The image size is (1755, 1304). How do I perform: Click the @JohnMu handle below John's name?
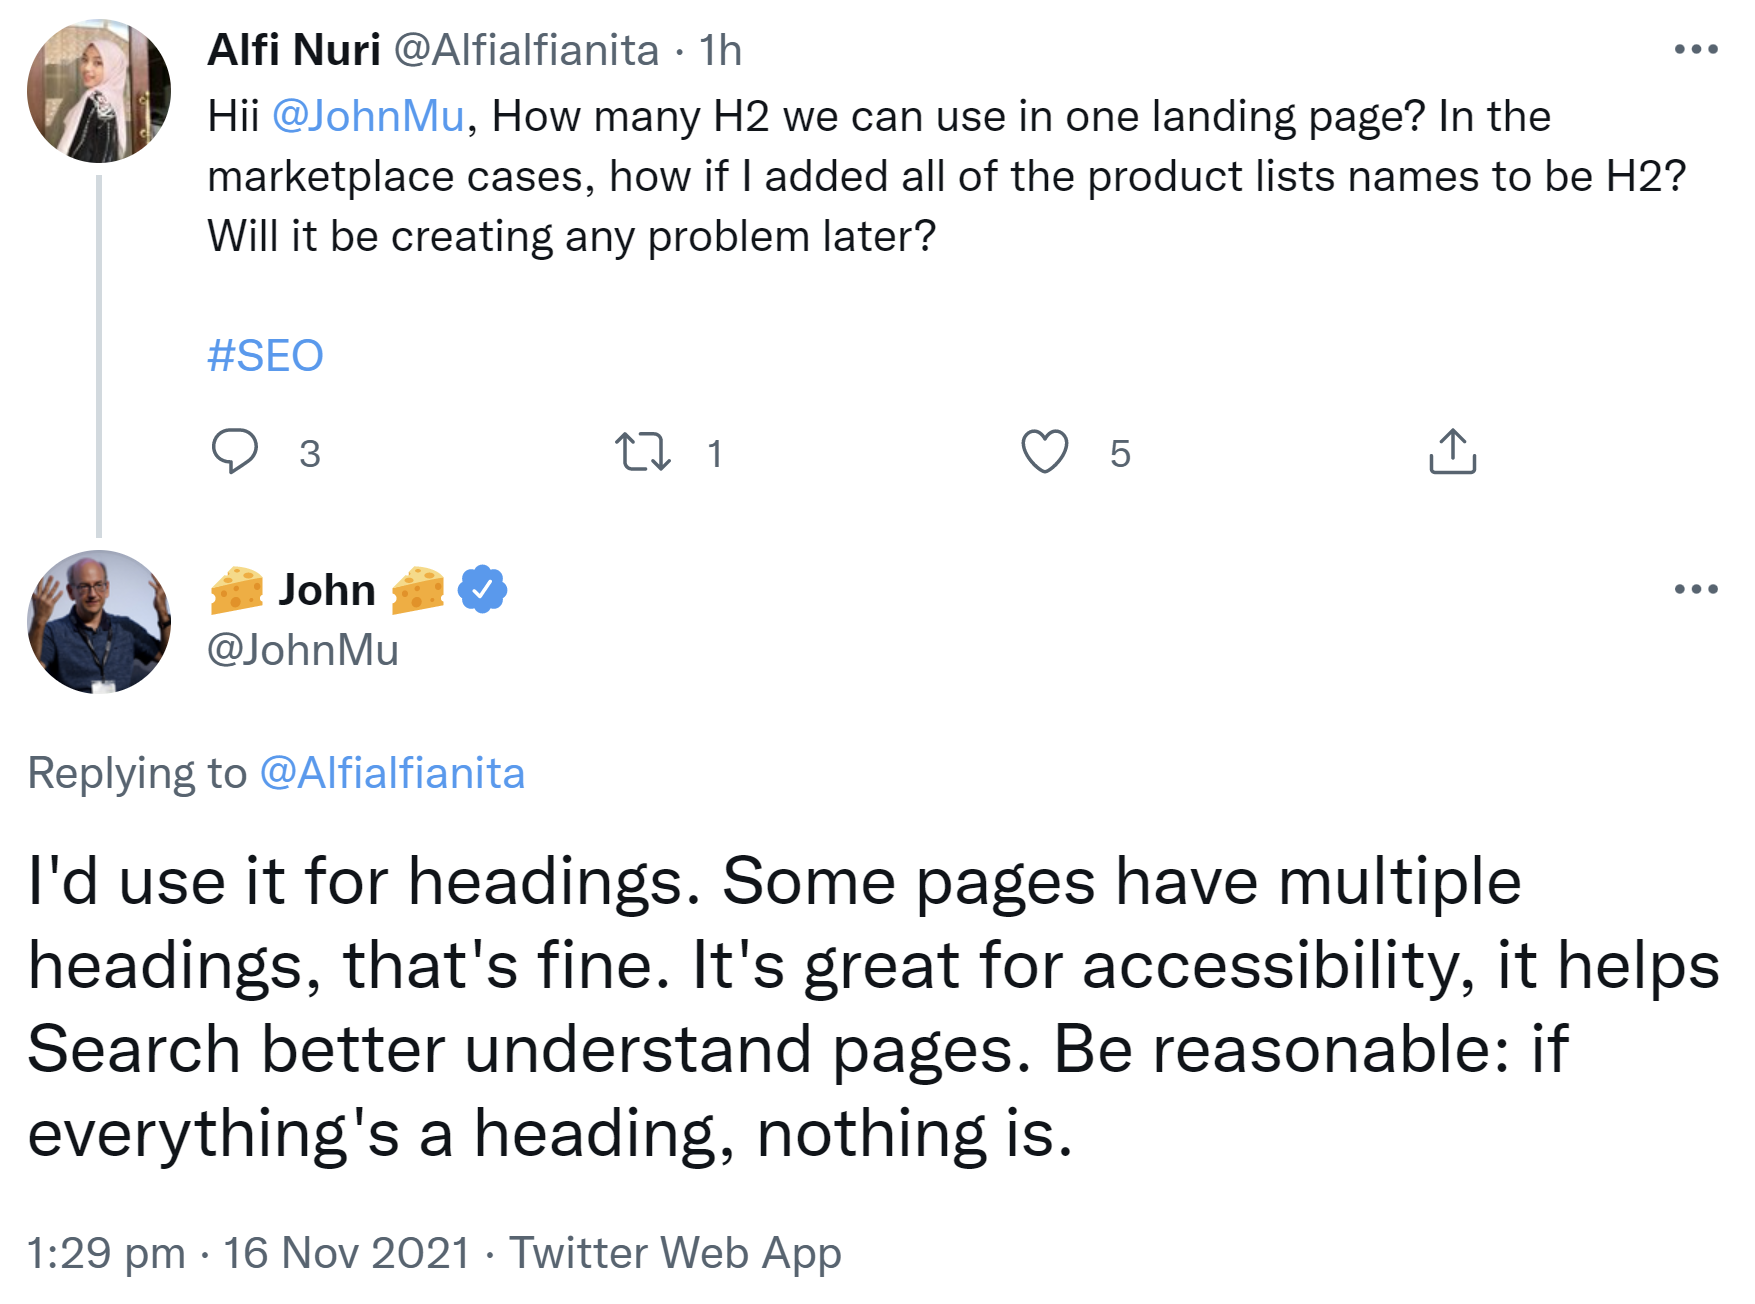pos(302,650)
